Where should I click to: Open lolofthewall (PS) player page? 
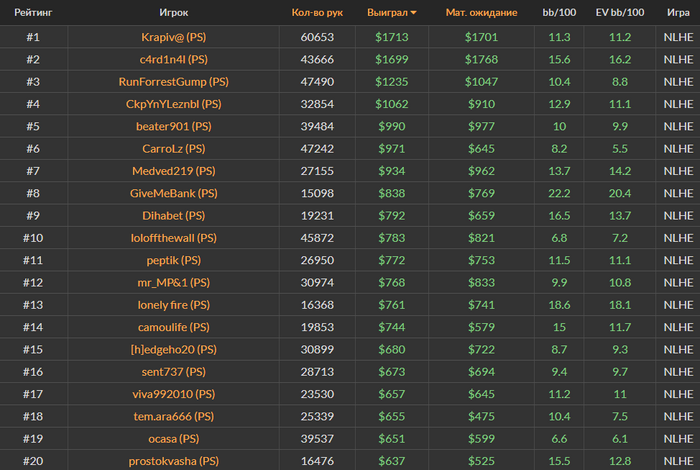pyautogui.click(x=174, y=238)
